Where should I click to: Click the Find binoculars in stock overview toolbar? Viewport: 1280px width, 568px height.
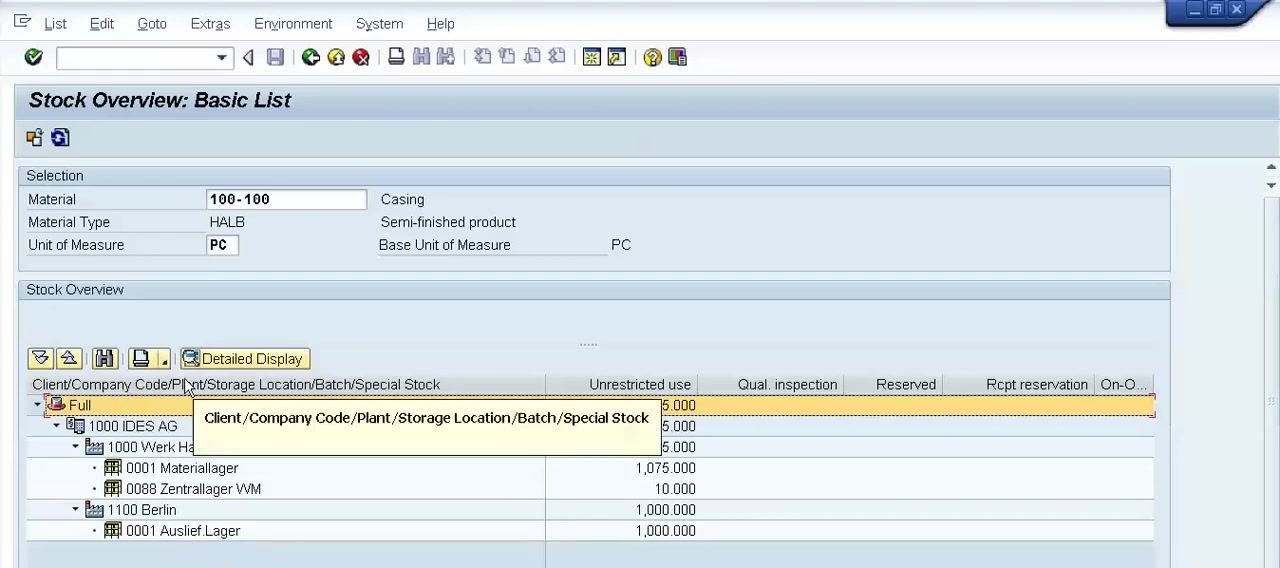[x=104, y=359]
